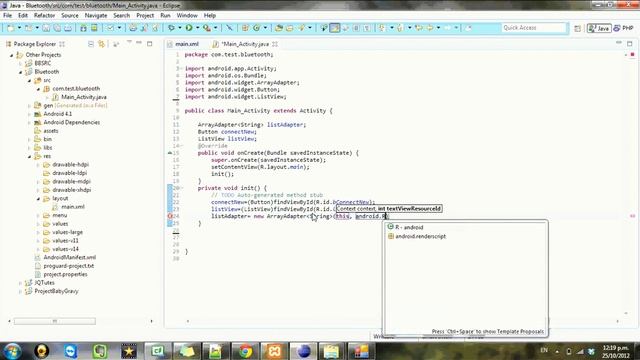Viewport: 640px width, 360px height.
Task: Select AndroidManifest.xml in Package Explorer
Action: point(69,258)
